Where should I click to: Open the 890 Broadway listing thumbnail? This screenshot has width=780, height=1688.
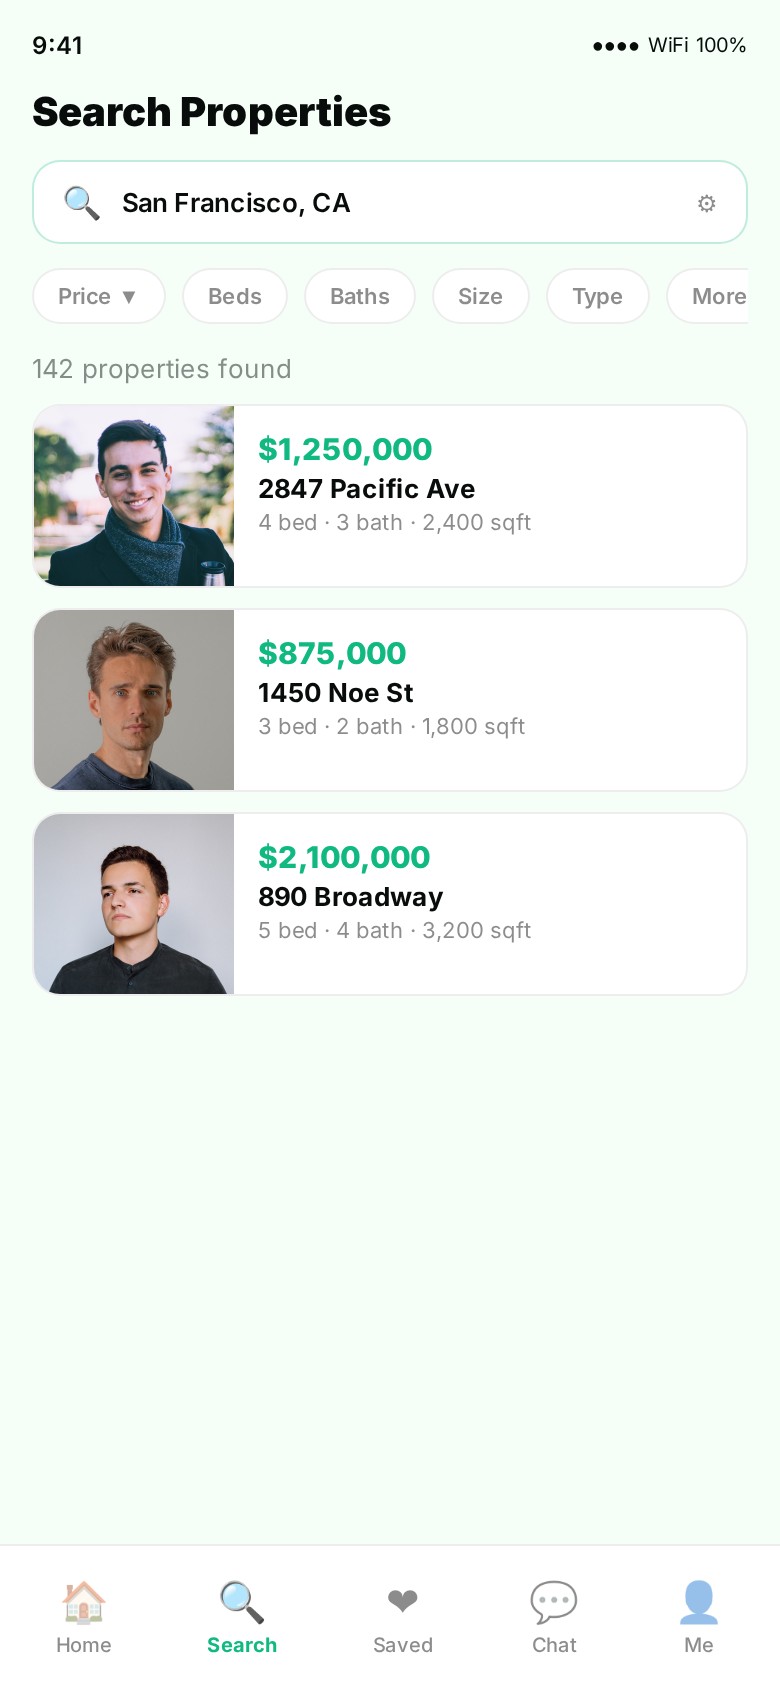tap(134, 904)
